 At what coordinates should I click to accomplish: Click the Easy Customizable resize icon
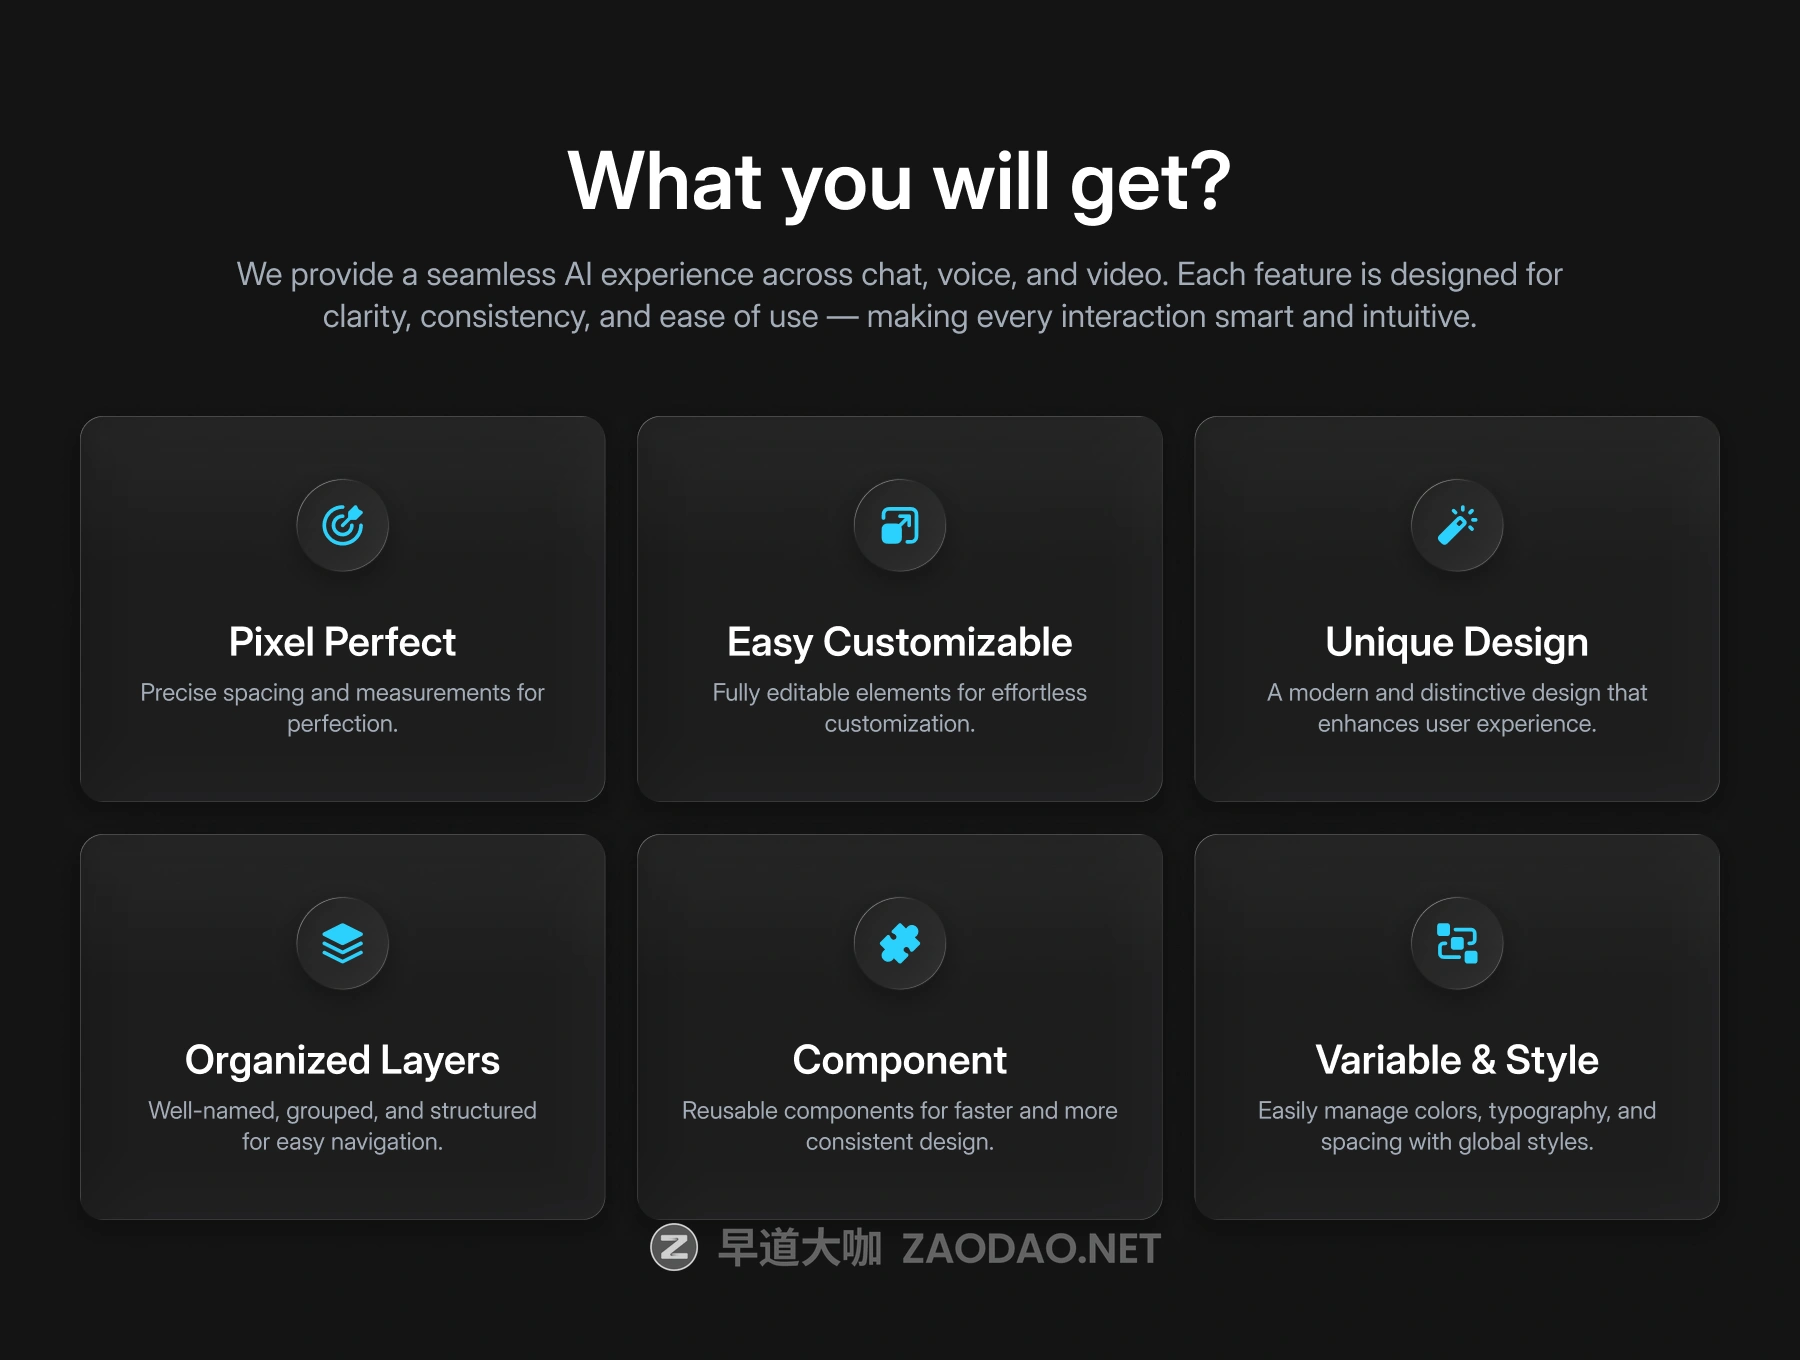[899, 525]
